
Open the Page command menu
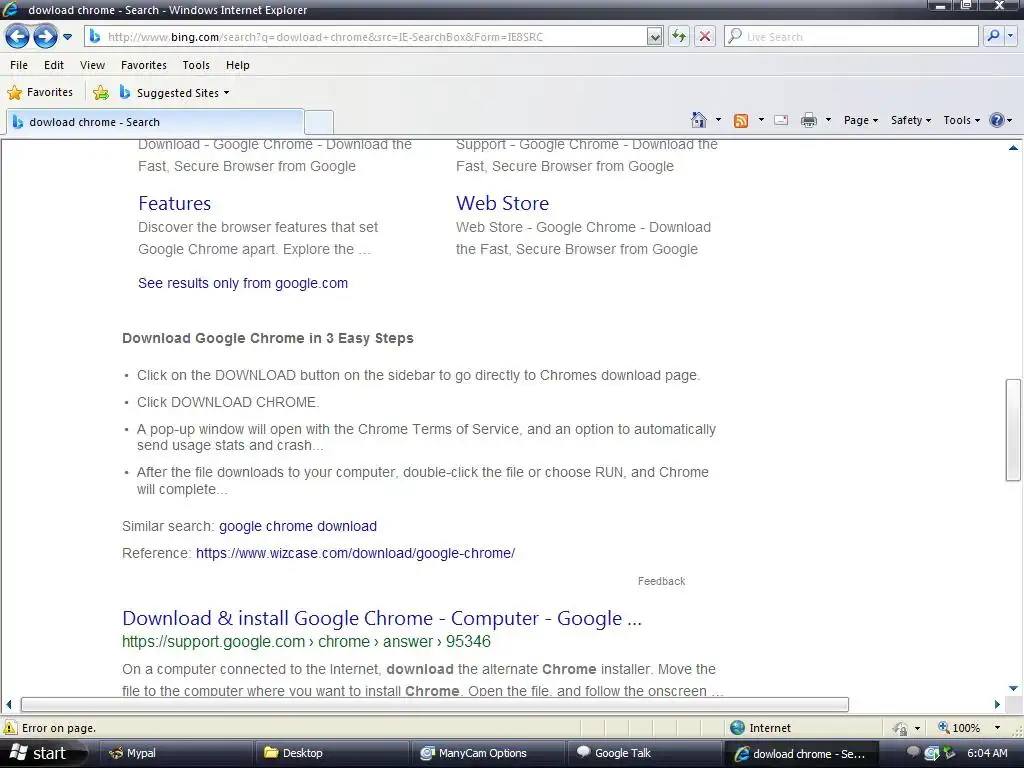click(861, 120)
